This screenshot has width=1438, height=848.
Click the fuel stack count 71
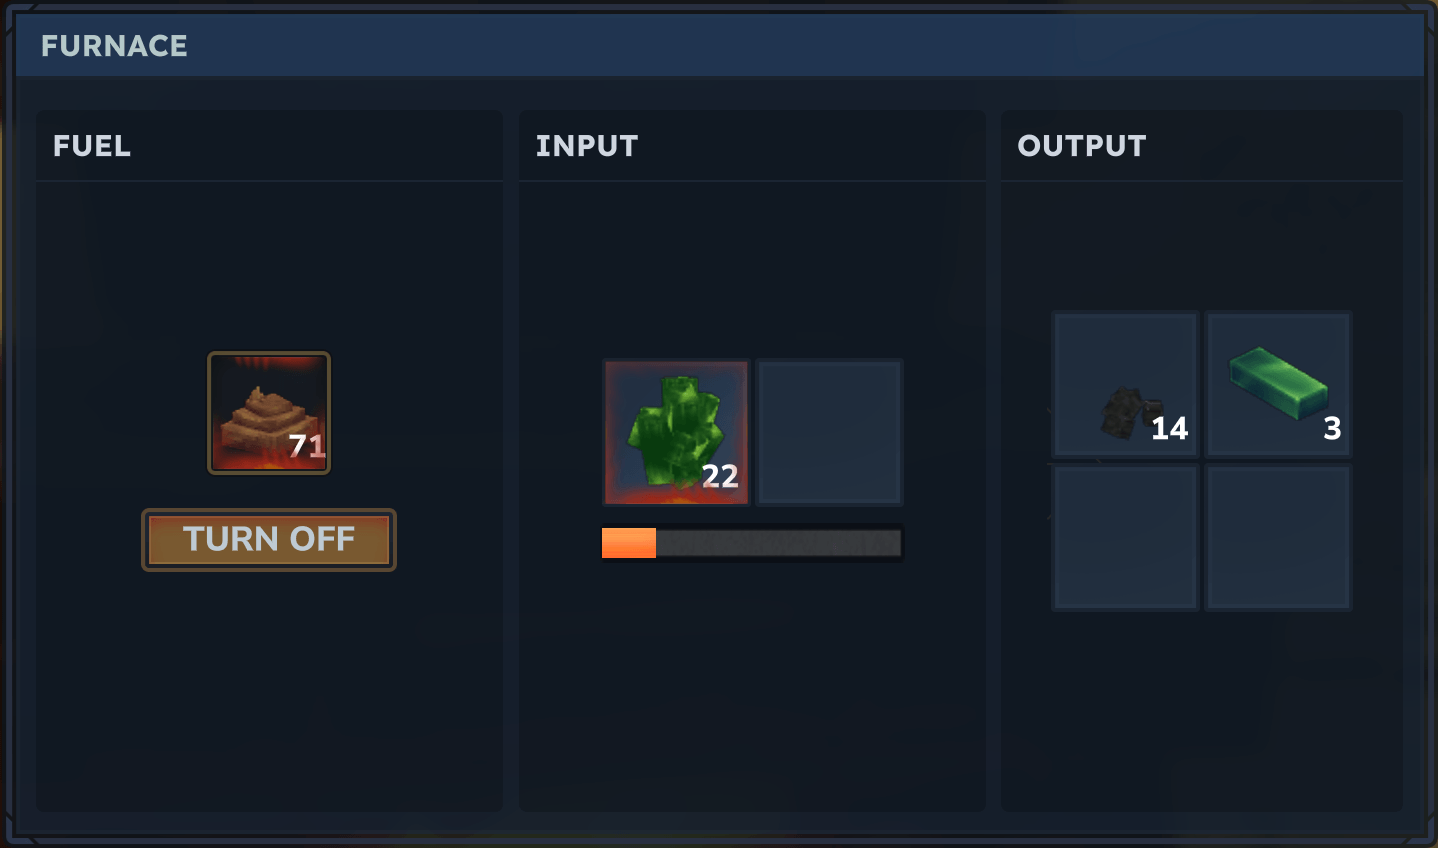coord(307,445)
